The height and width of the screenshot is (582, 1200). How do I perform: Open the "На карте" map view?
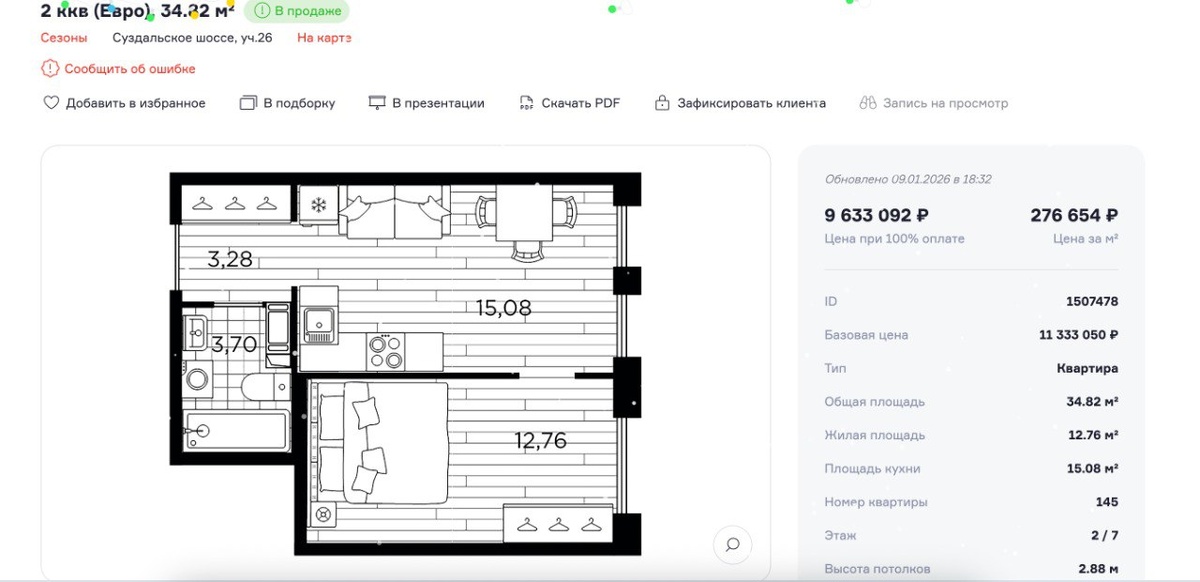pos(322,37)
